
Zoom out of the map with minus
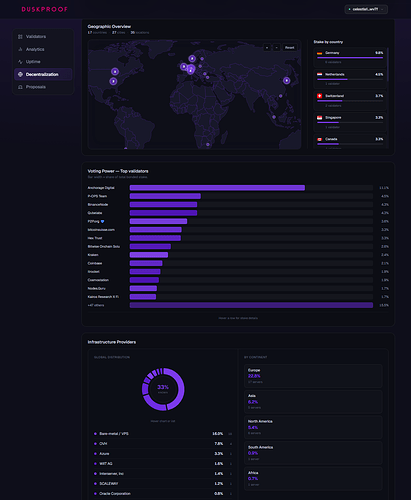tap(276, 48)
